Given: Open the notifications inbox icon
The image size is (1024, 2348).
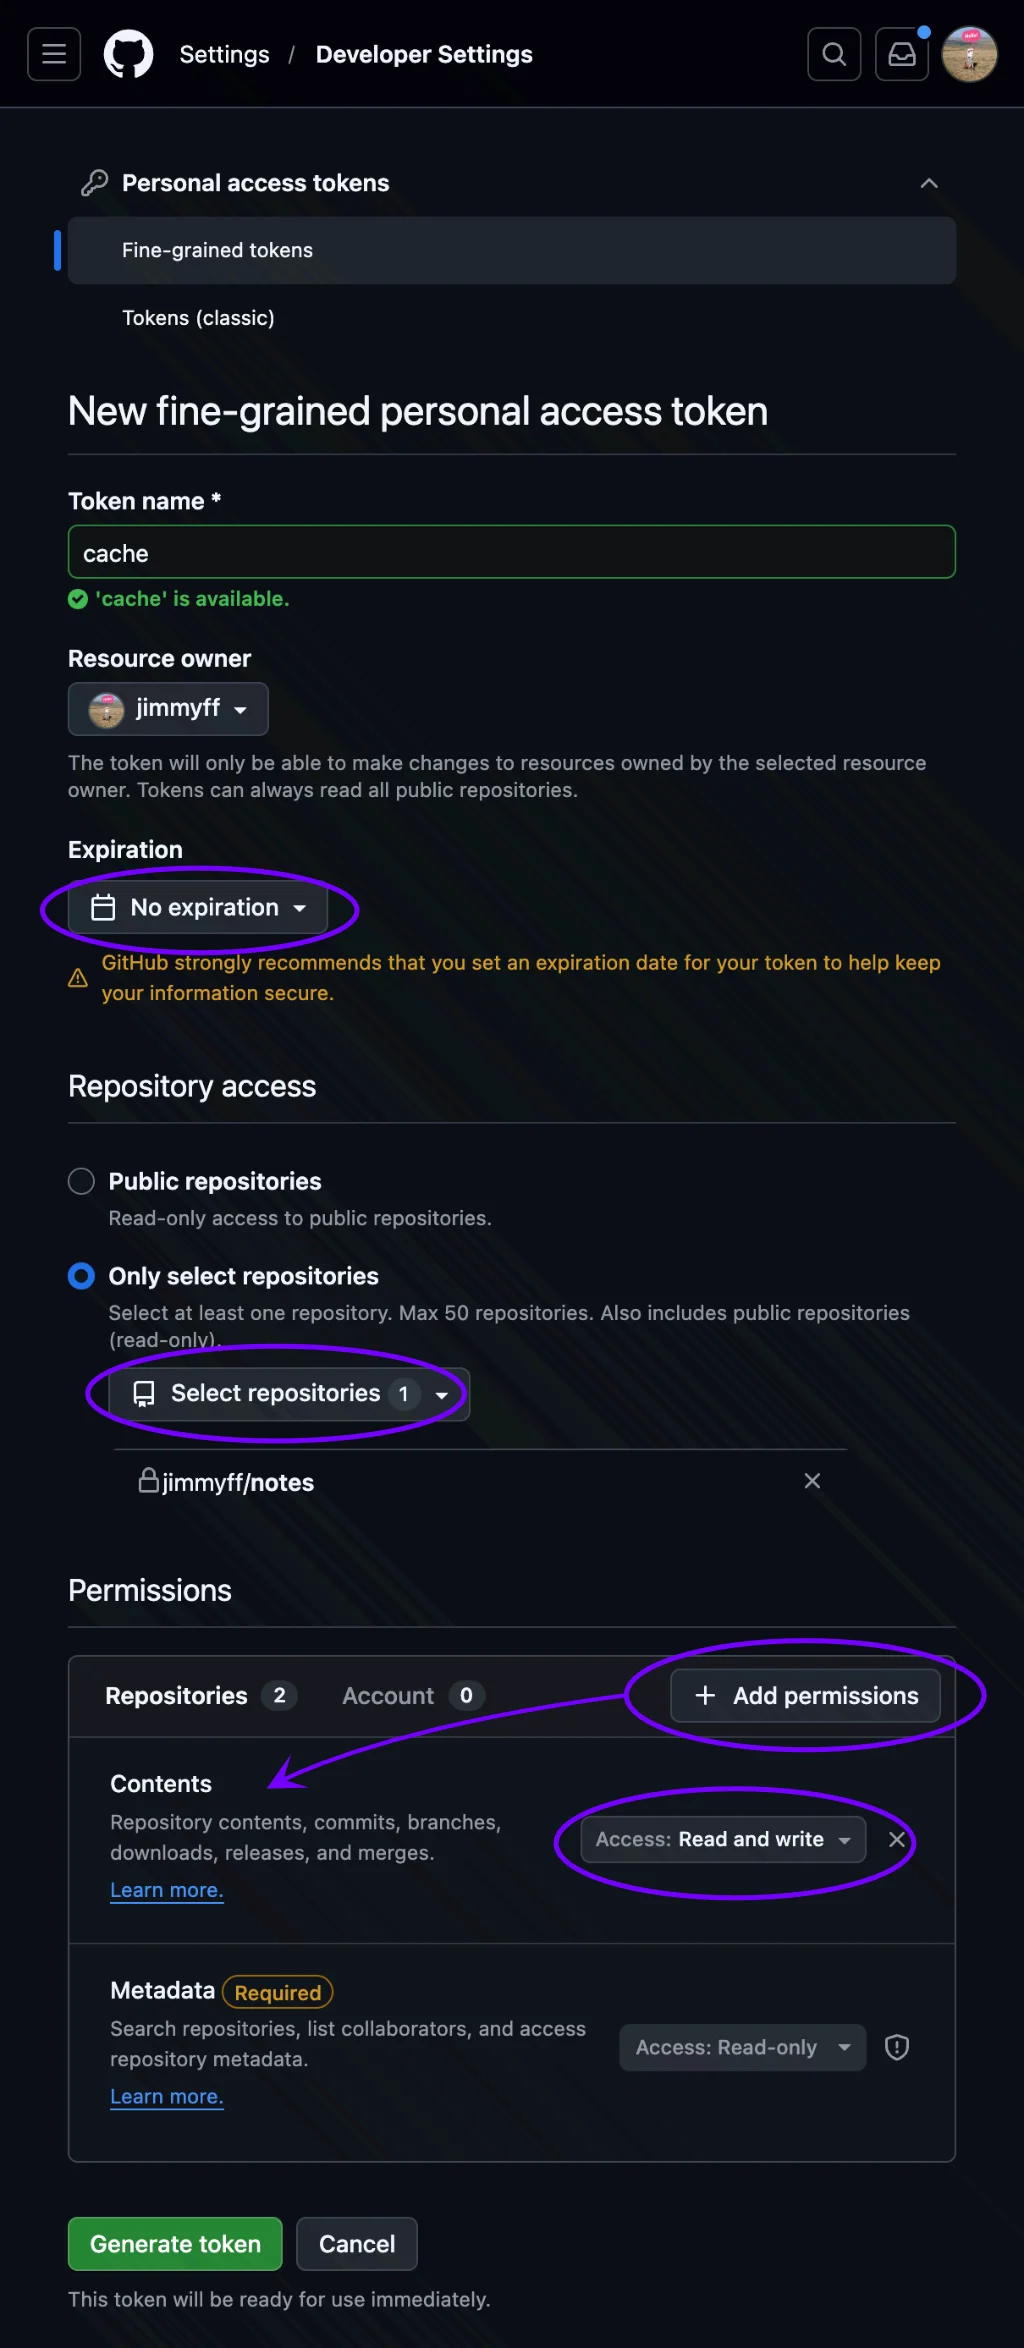Looking at the screenshot, I should [901, 53].
